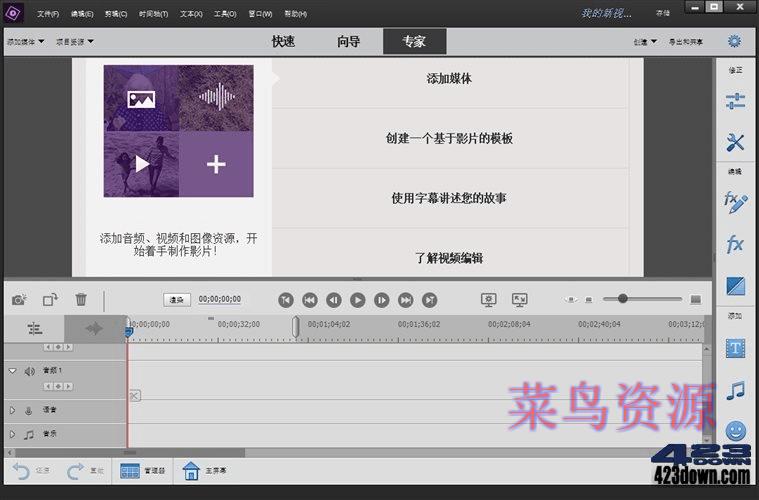
Task: Click the Undo arrow
Action: pos(21,470)
